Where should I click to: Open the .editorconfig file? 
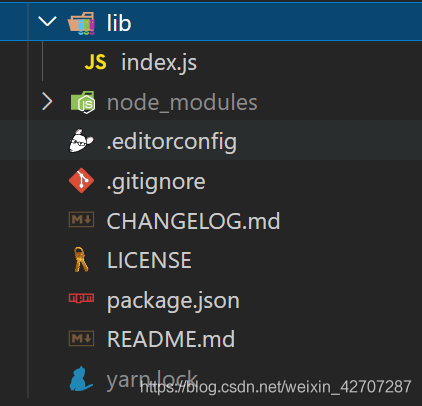click(x=172, y=142)
